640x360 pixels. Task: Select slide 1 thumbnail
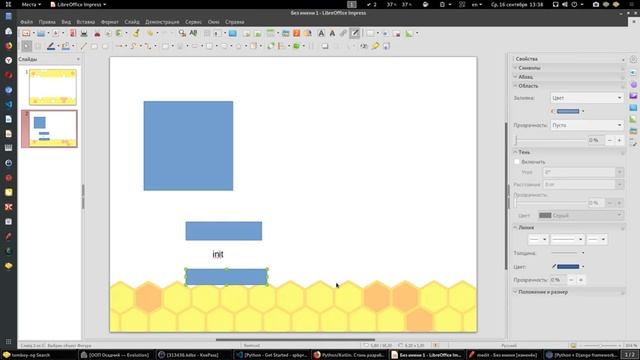click(x=53, y=87)
